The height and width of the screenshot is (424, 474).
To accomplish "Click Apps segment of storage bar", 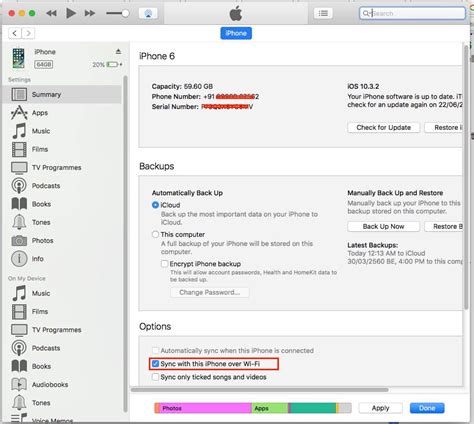I will pos(270,408).
